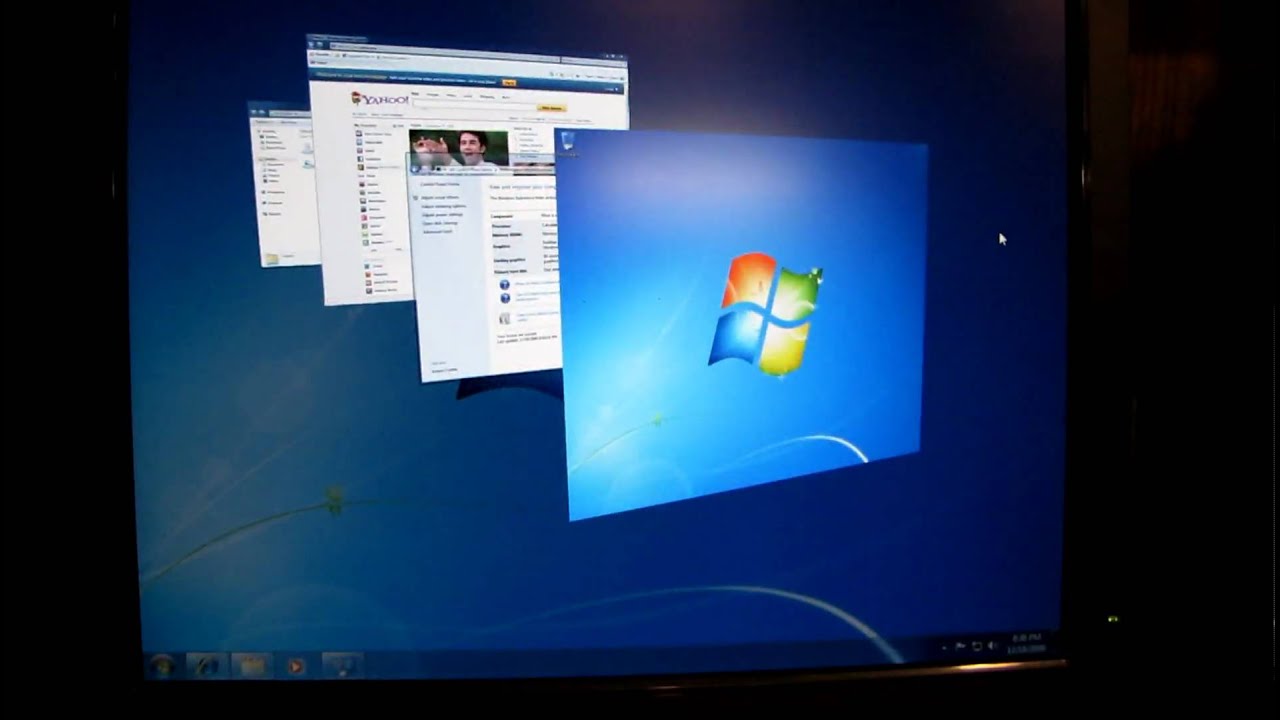Click "Adjust visual effects" link in Performance window
Screen dimensions: 1280x720
click(440, 198)
